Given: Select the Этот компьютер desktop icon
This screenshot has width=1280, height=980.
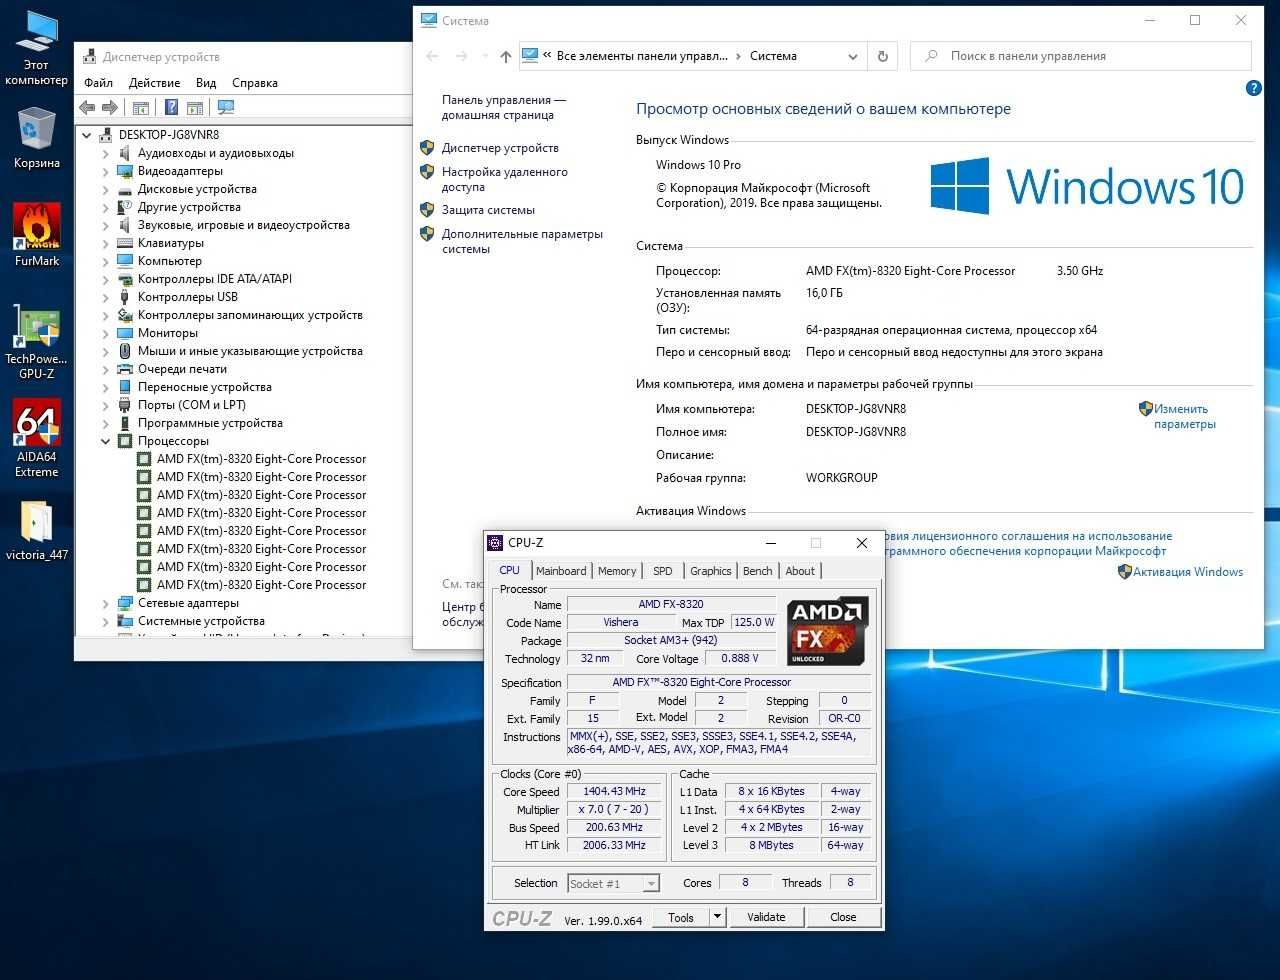Looking at the screenshot, I should coord(37,47).
